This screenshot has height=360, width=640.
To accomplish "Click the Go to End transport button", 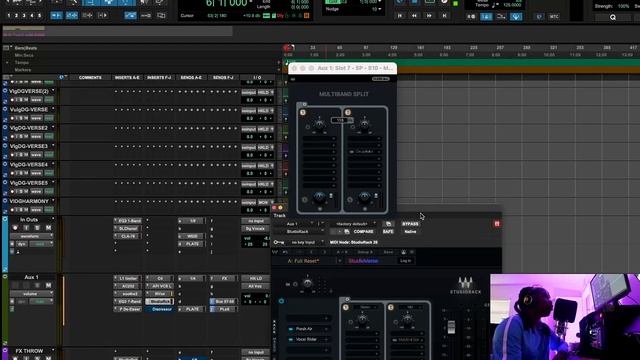I will click(x=444, y=16).
